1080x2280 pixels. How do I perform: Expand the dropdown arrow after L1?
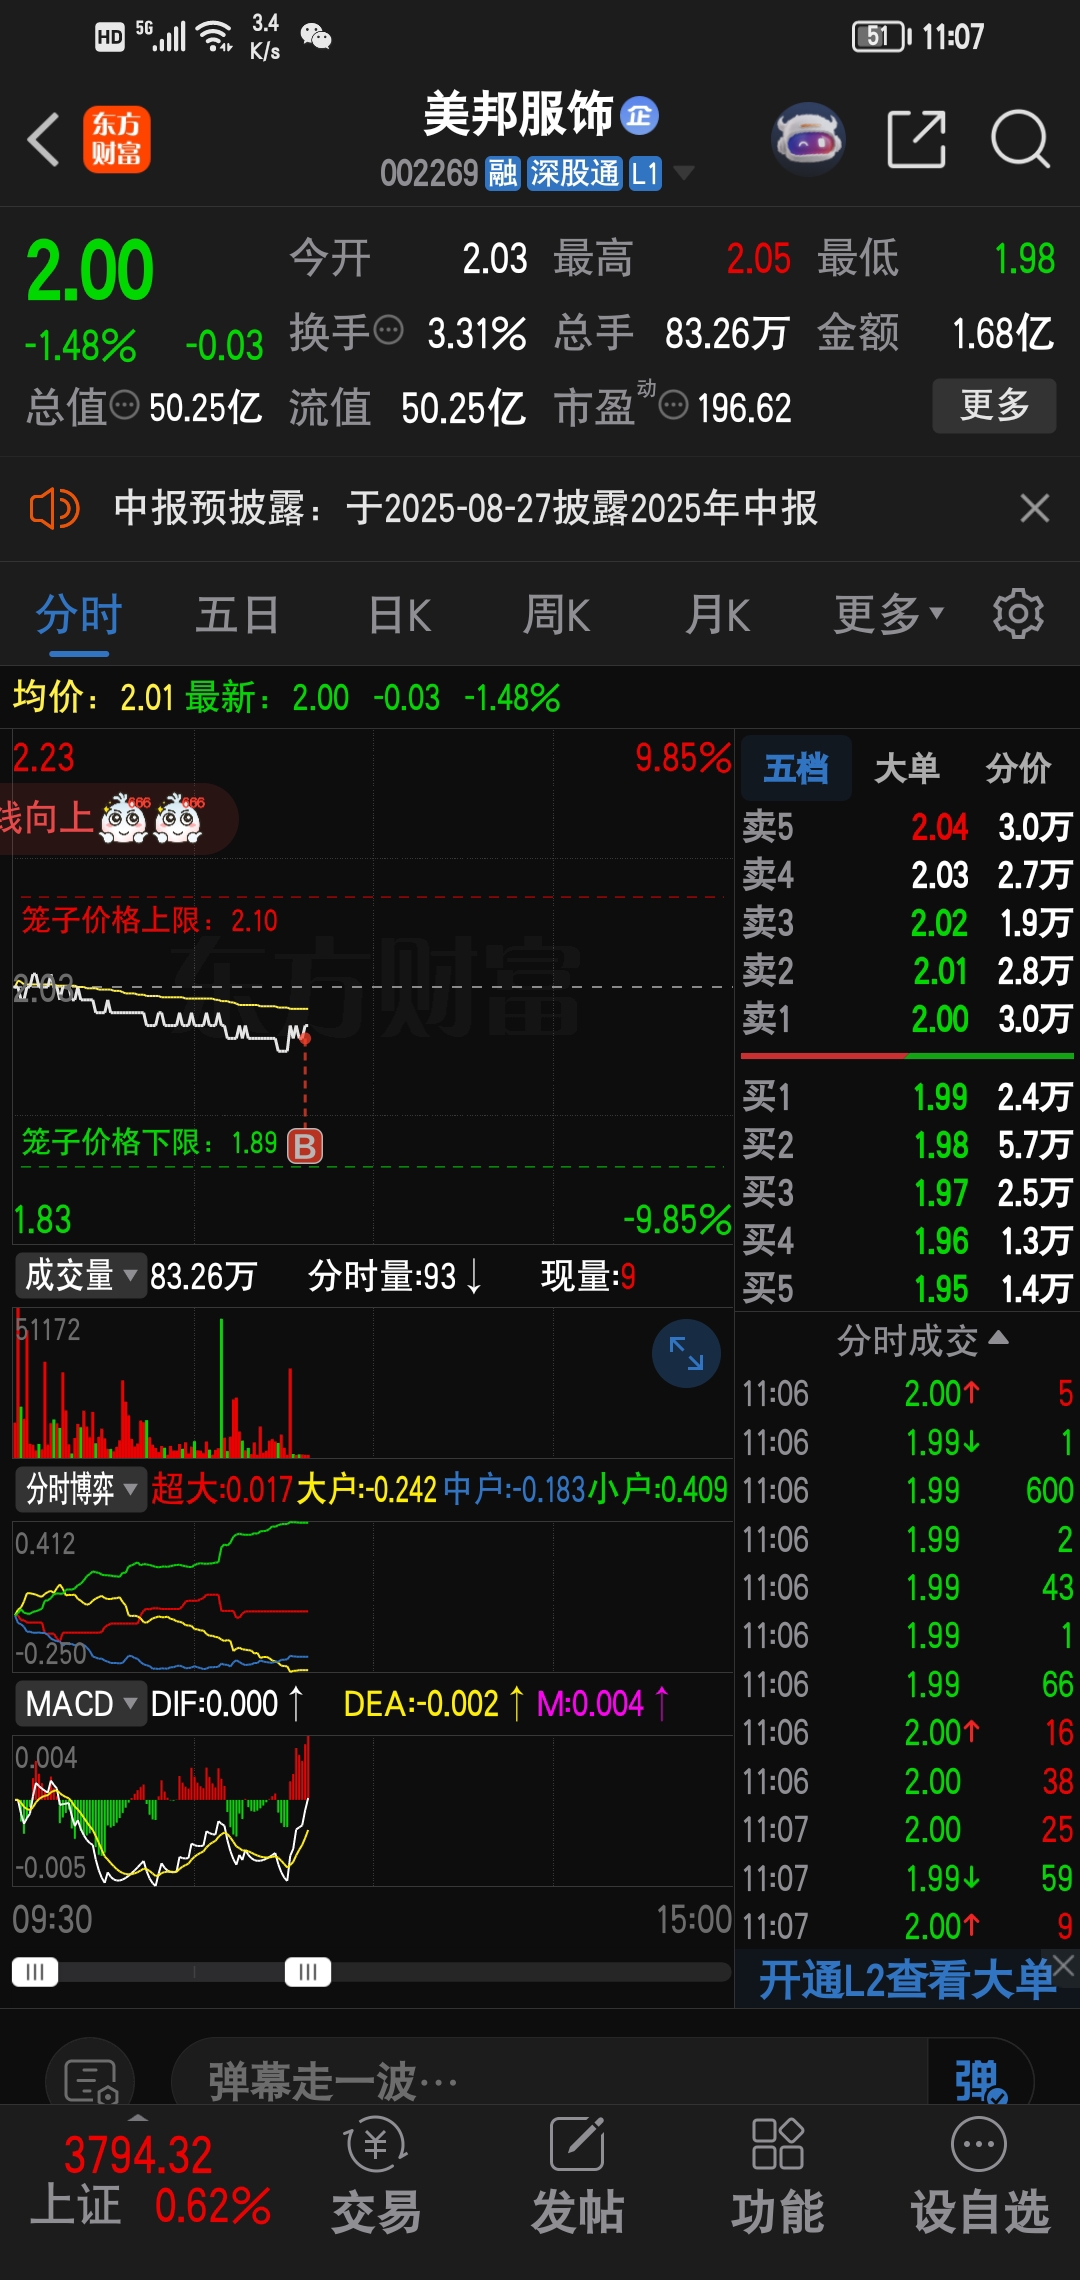[x=684, y=173]
